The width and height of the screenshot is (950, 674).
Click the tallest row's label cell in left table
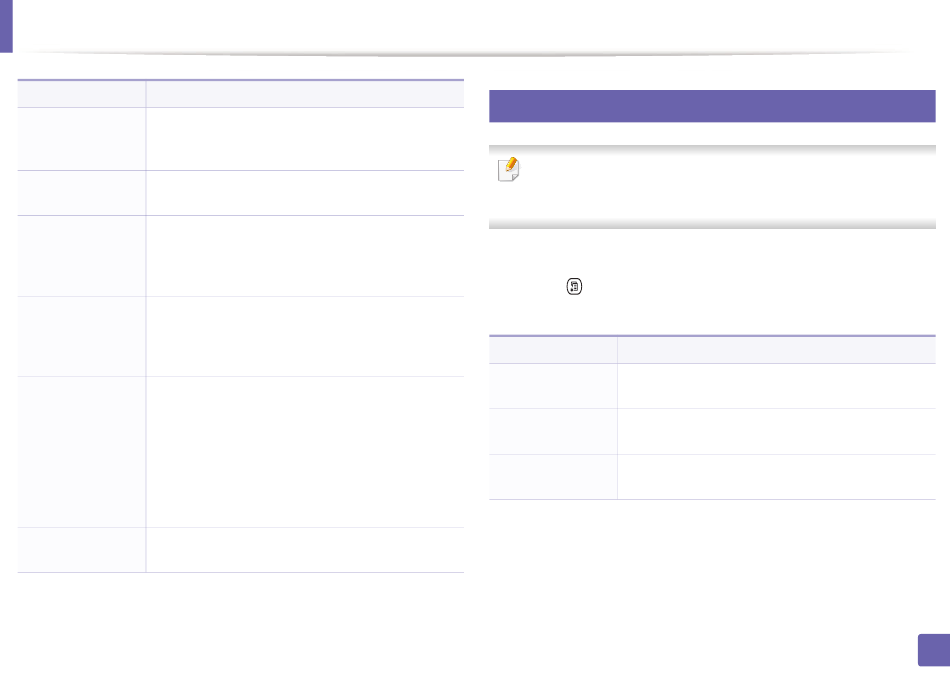[x=81, y=452]
